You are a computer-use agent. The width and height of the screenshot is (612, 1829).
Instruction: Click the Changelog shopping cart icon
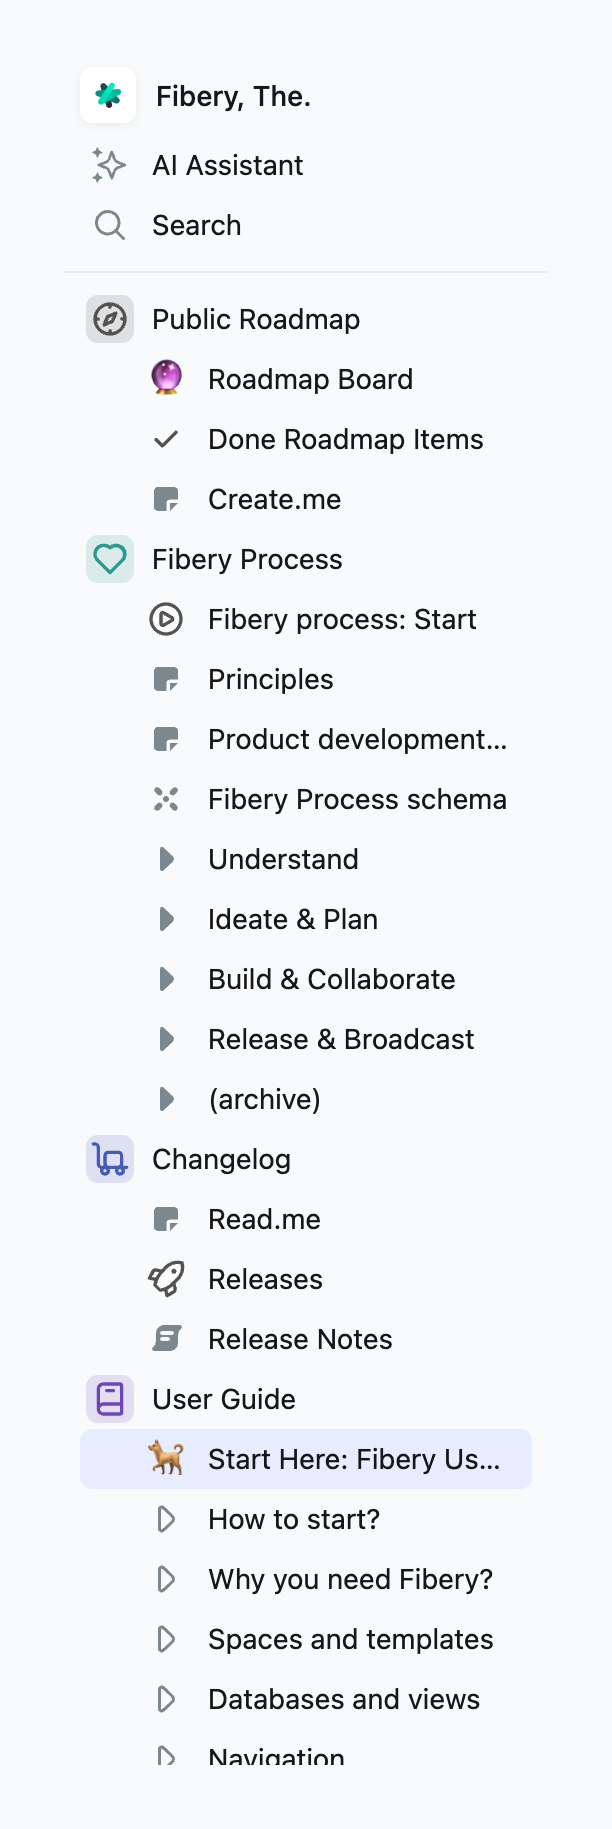click(x=110, y=1159)
